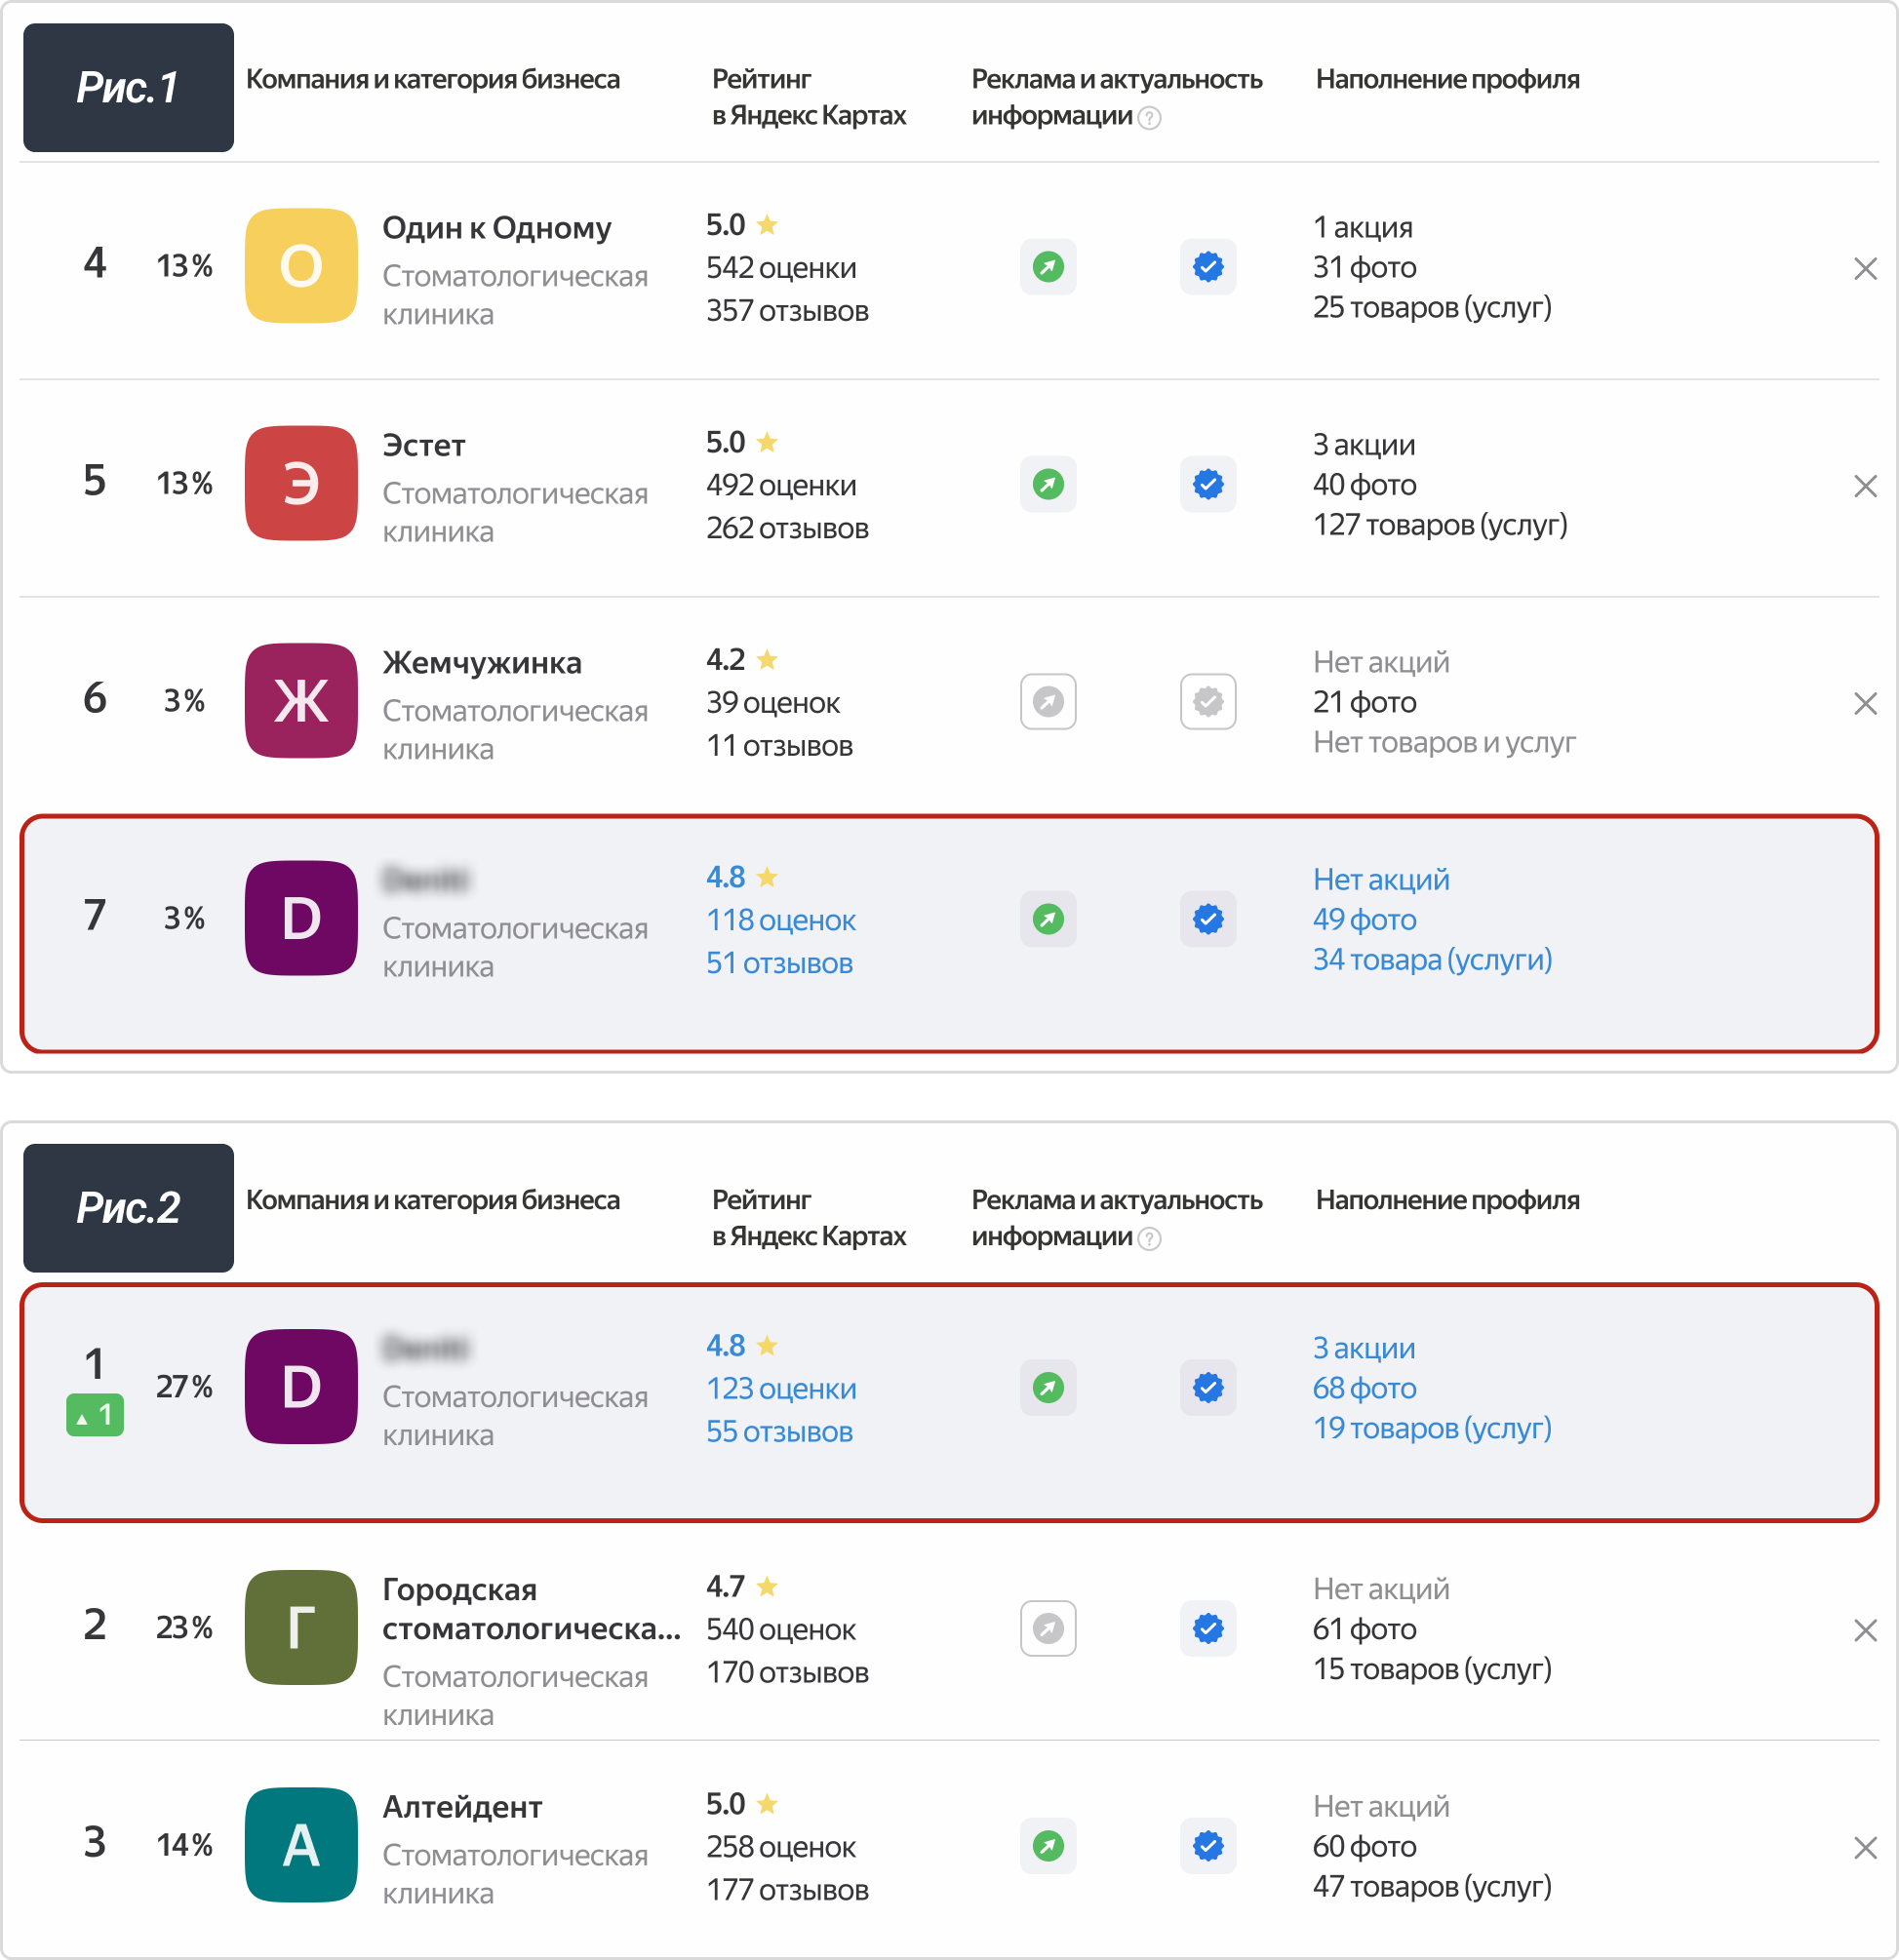Remove Алтейдент with its X button
The image size is (1899, 1960).
[1865, 1848]
